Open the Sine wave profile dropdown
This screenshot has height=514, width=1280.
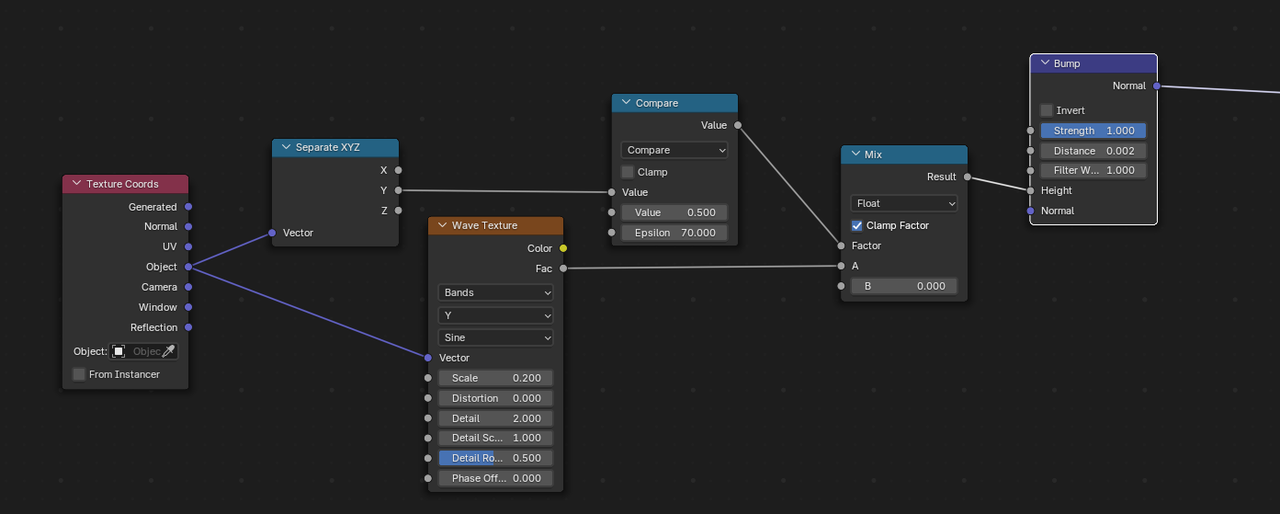pos(495,338)
